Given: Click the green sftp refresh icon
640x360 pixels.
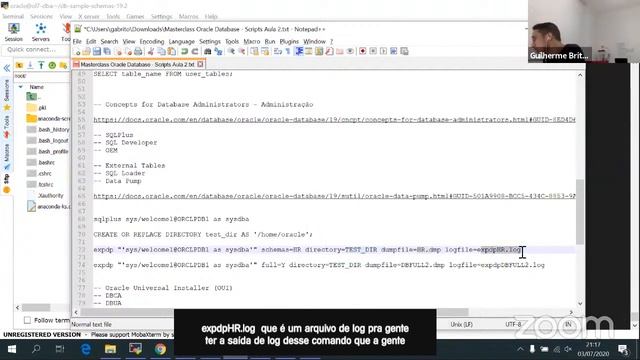Looking at the screenshot, I should tap(52, 65).
